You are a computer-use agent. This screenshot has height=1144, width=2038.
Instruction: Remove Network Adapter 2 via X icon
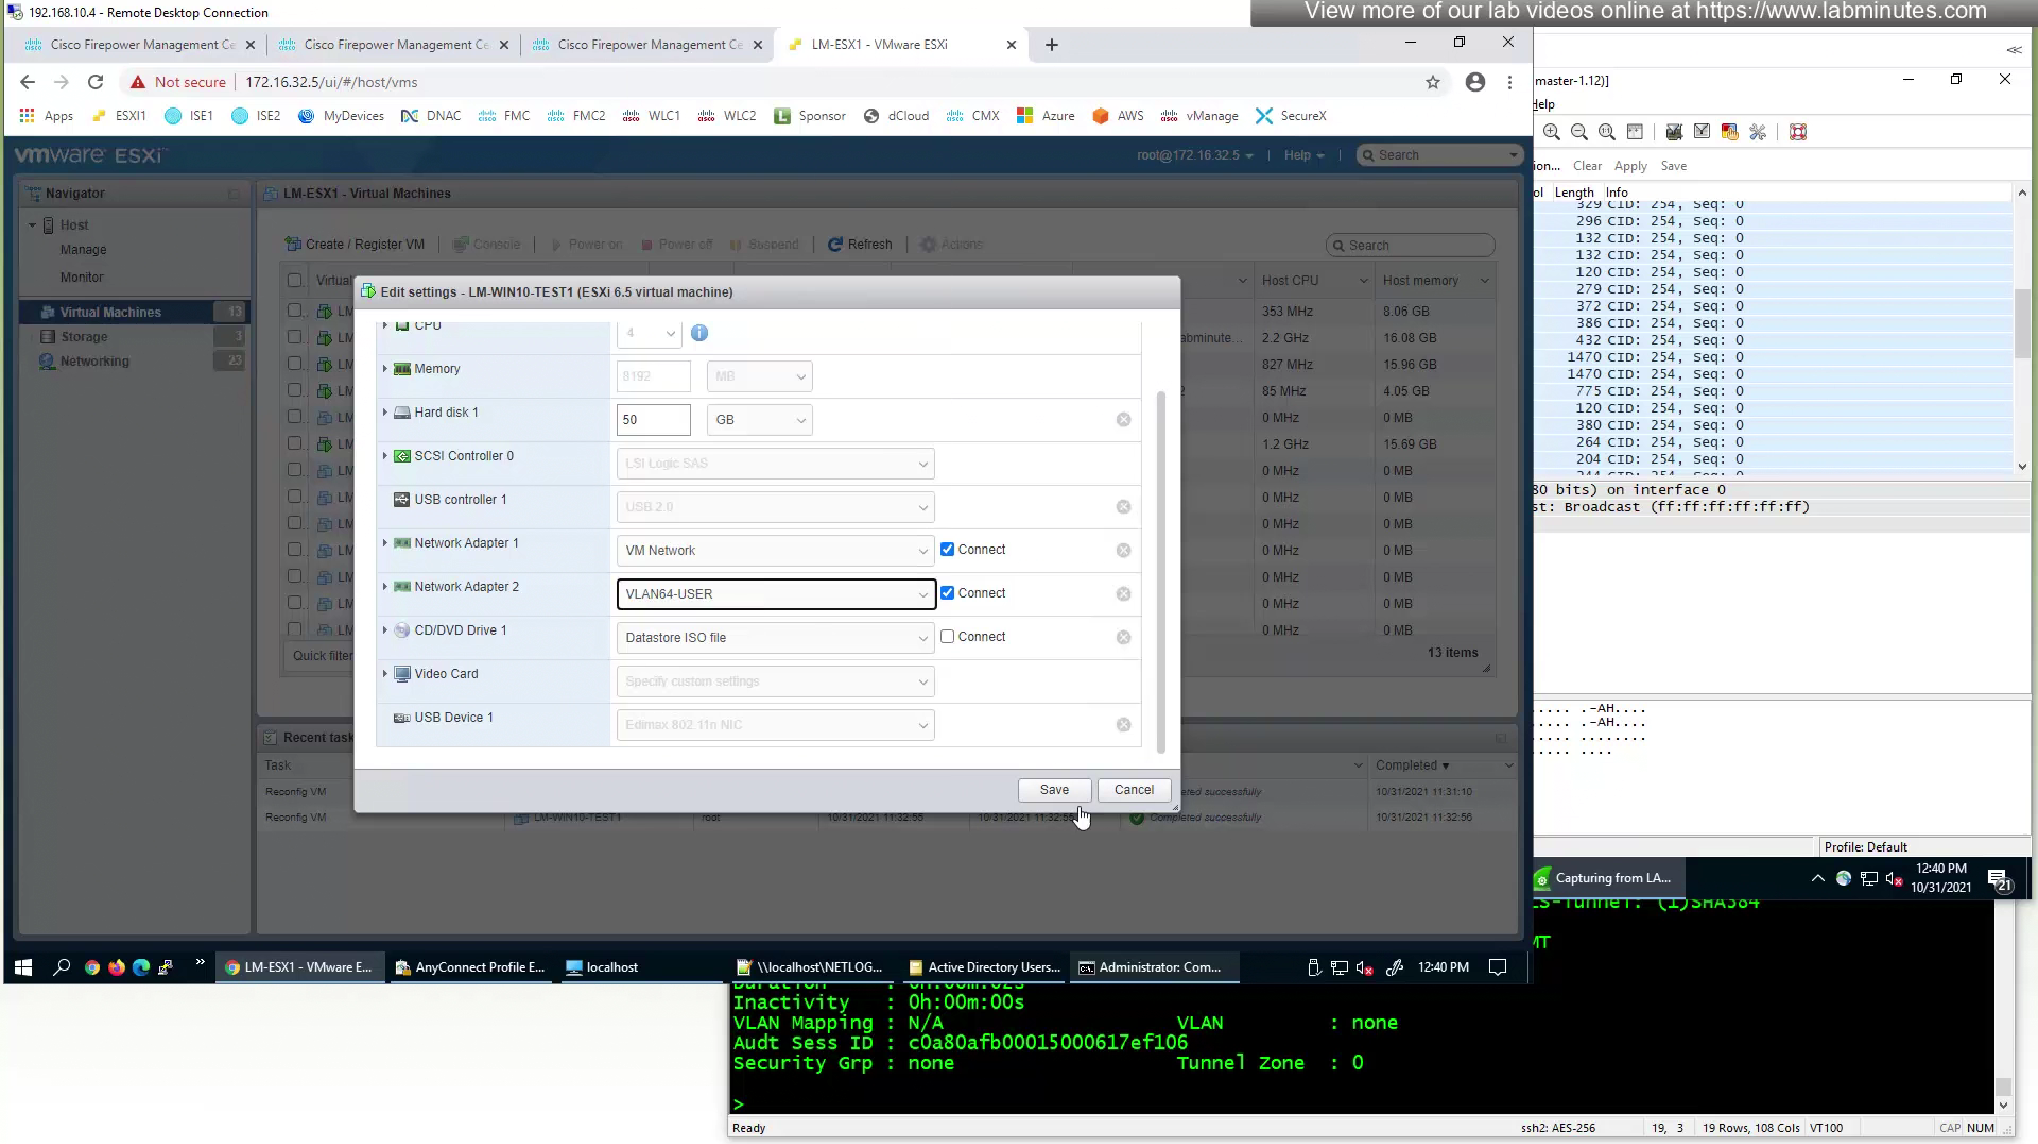click(x=1123, y=594)
